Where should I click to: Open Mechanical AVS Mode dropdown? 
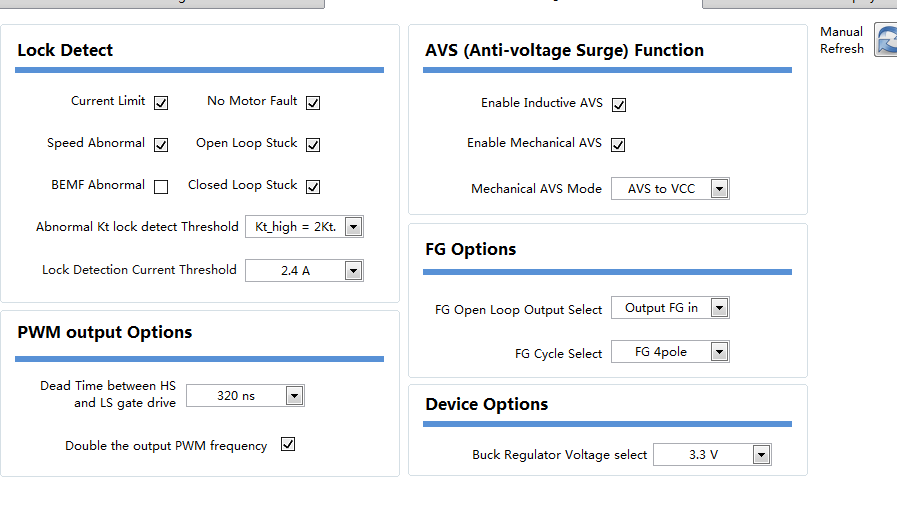(718, 189)
